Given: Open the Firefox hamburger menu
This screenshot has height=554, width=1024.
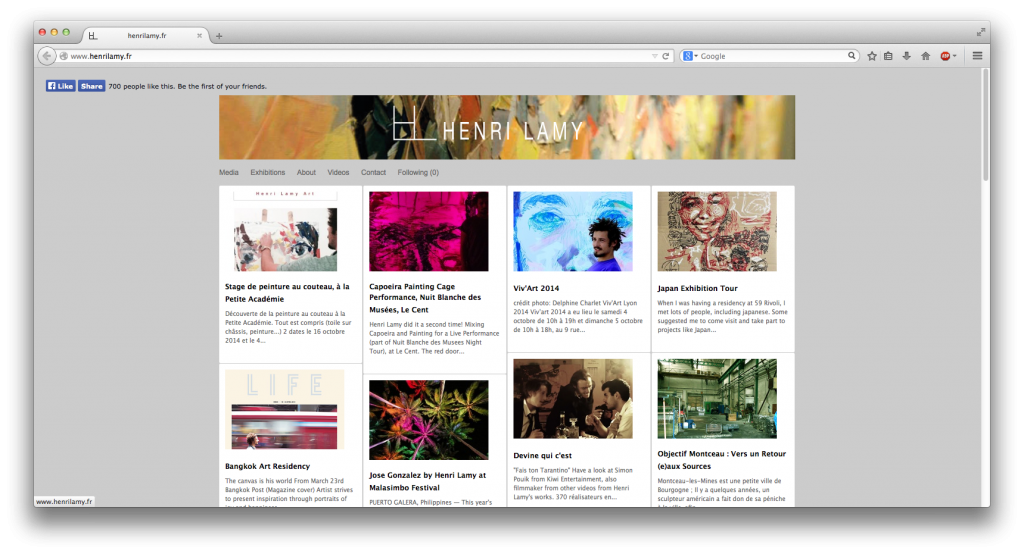Looking at the screenshot, I should tap(977, 56).
